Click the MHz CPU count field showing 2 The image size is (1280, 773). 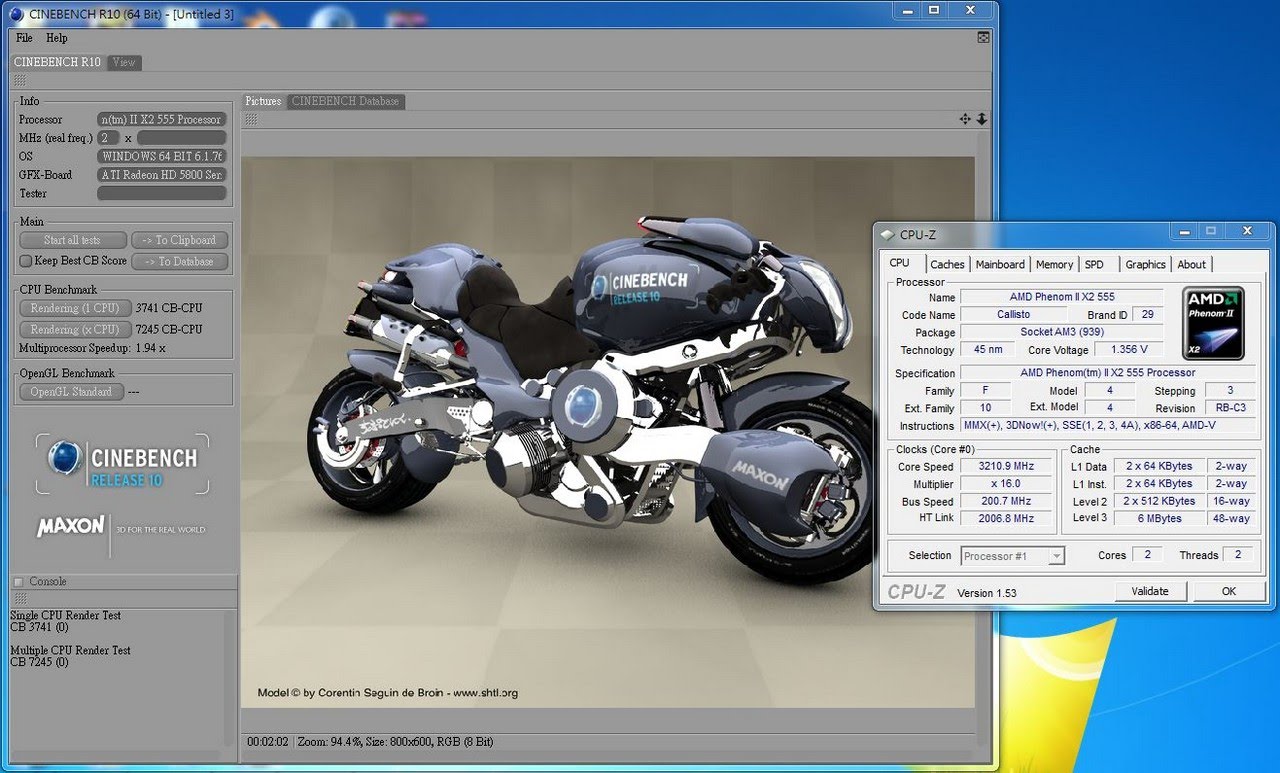pyautogui.click(x=108, y=138)
